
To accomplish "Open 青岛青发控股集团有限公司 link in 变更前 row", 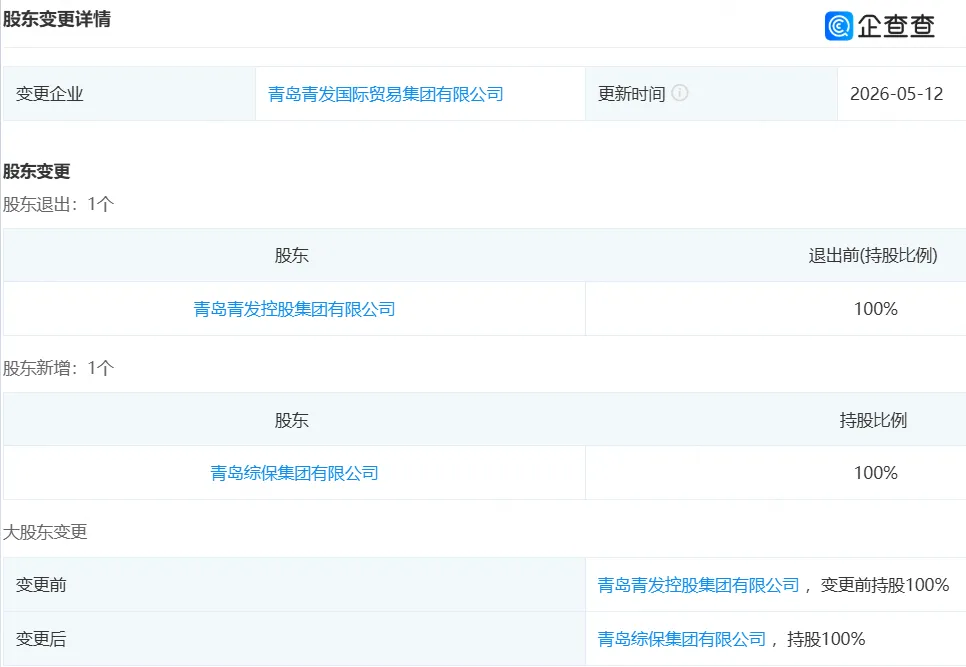I will [699, 585].
